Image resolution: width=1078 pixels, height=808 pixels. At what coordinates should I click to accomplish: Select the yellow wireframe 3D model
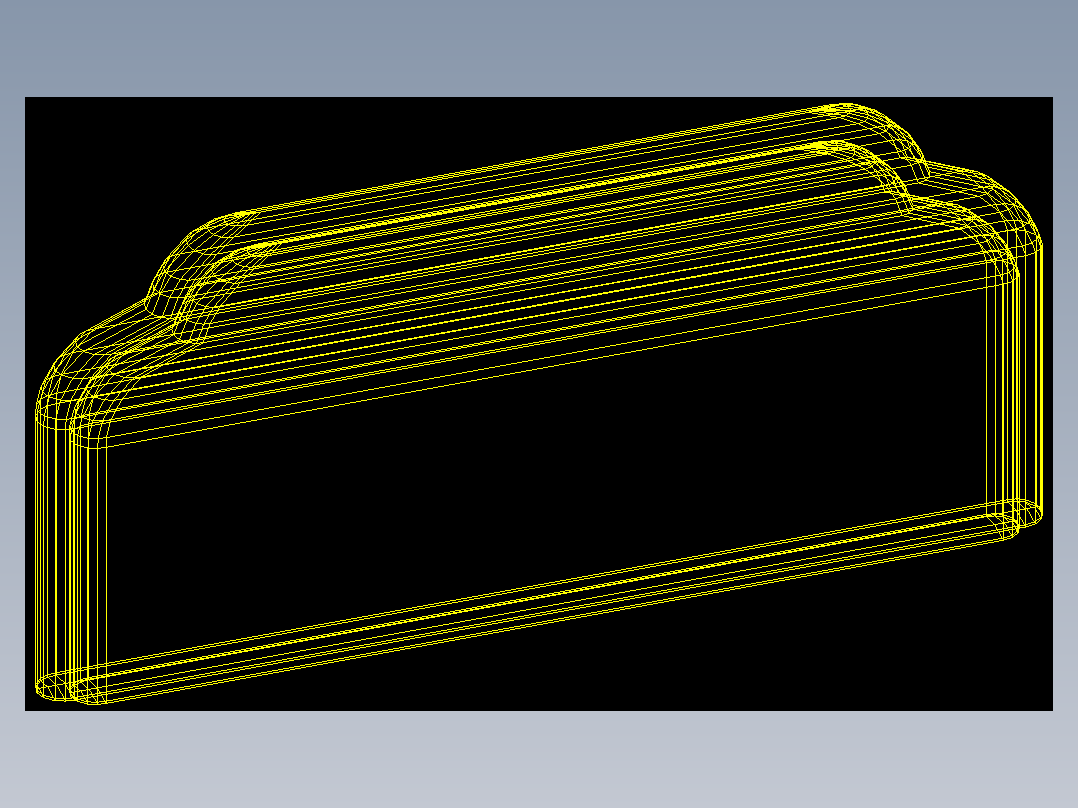pos(539,404)
